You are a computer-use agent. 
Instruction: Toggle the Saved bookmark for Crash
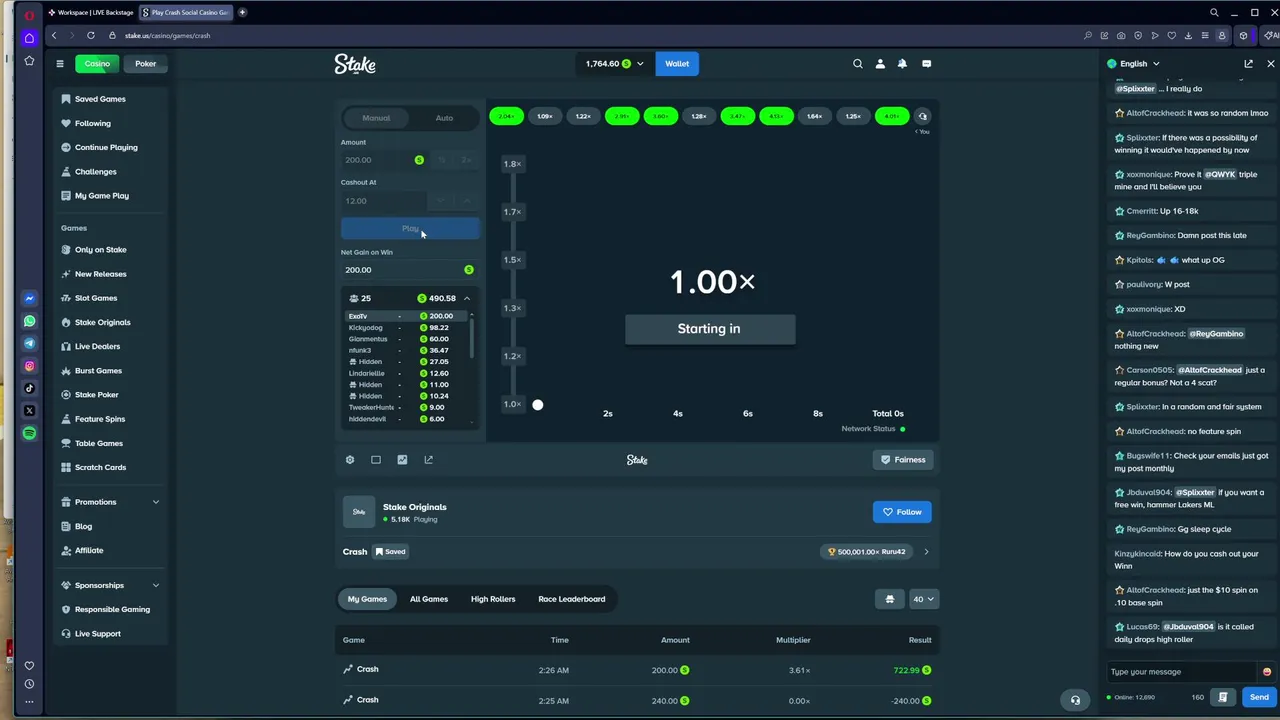click(x=390, y=552)
